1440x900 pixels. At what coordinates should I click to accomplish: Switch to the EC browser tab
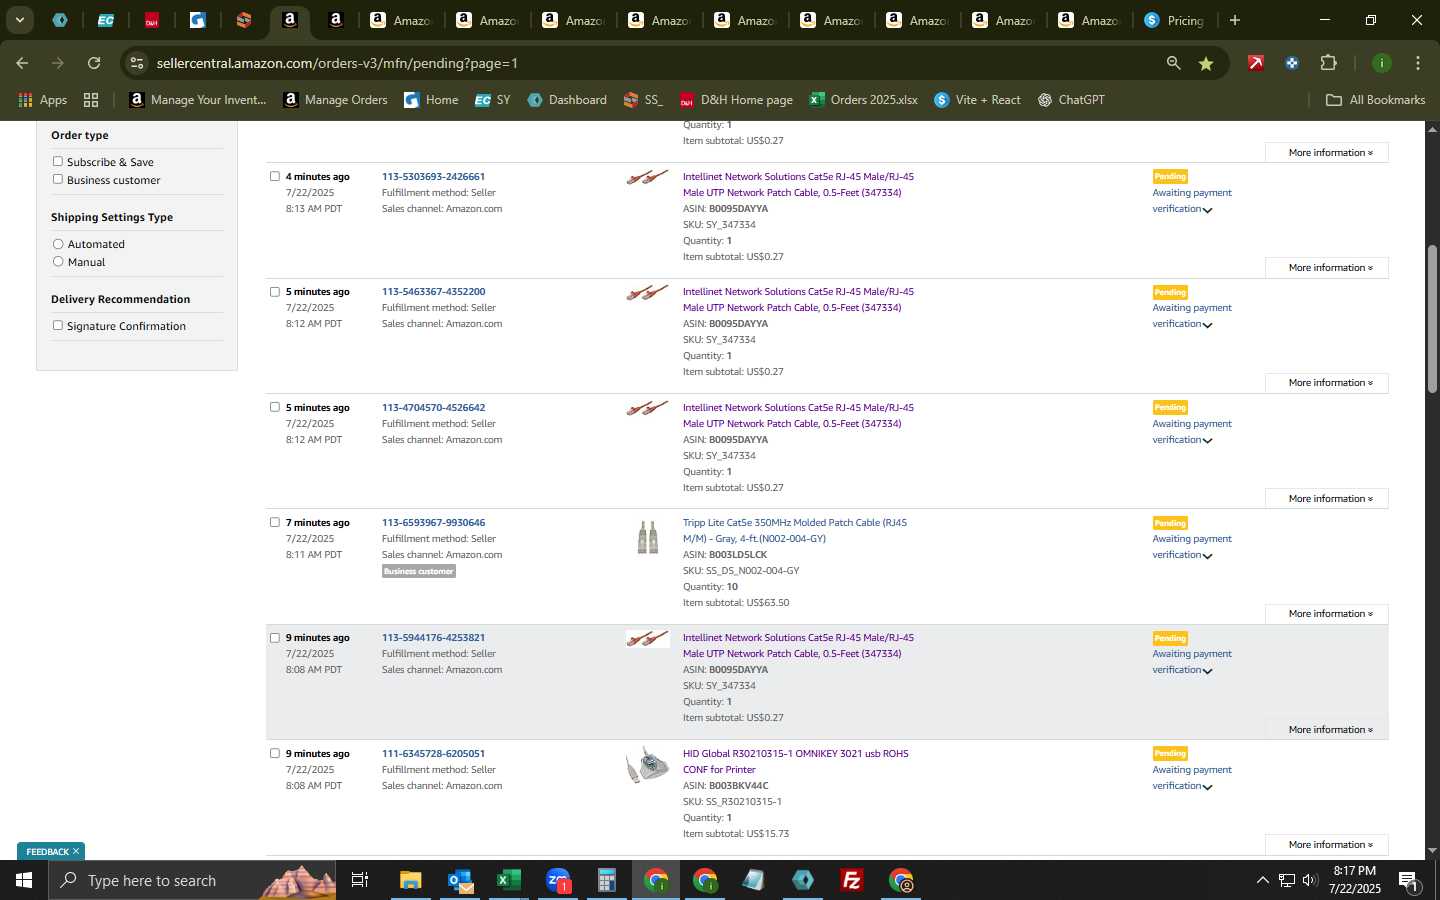105,20
